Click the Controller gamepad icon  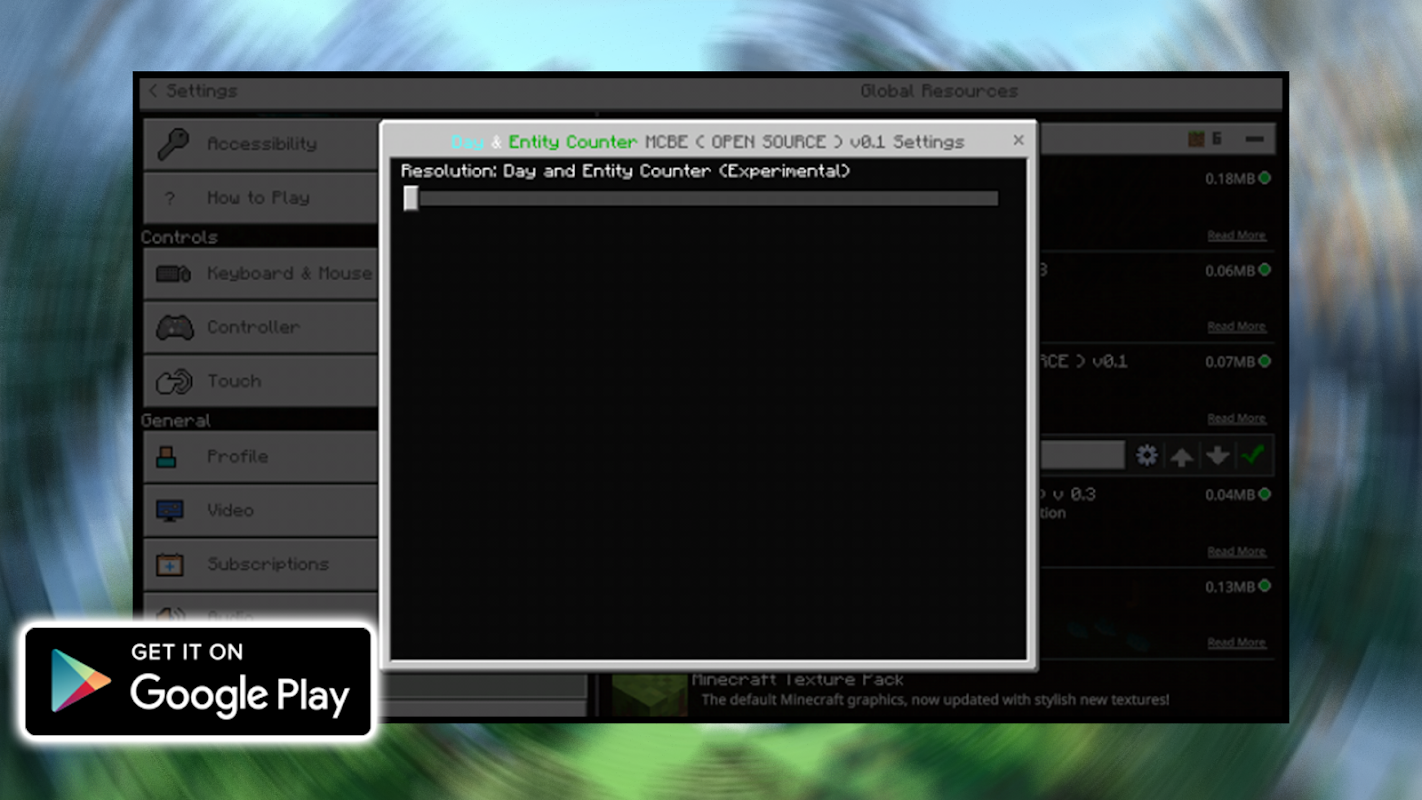click(x=174, y=327)
